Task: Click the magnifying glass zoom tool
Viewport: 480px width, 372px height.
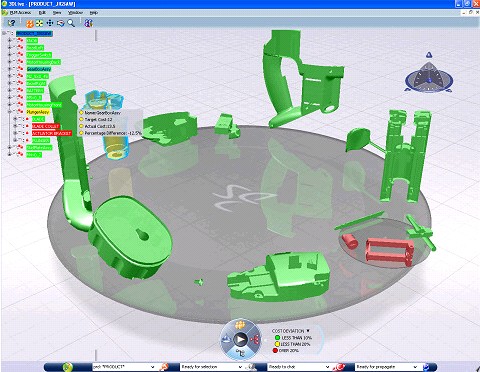Action: (71, 23)
